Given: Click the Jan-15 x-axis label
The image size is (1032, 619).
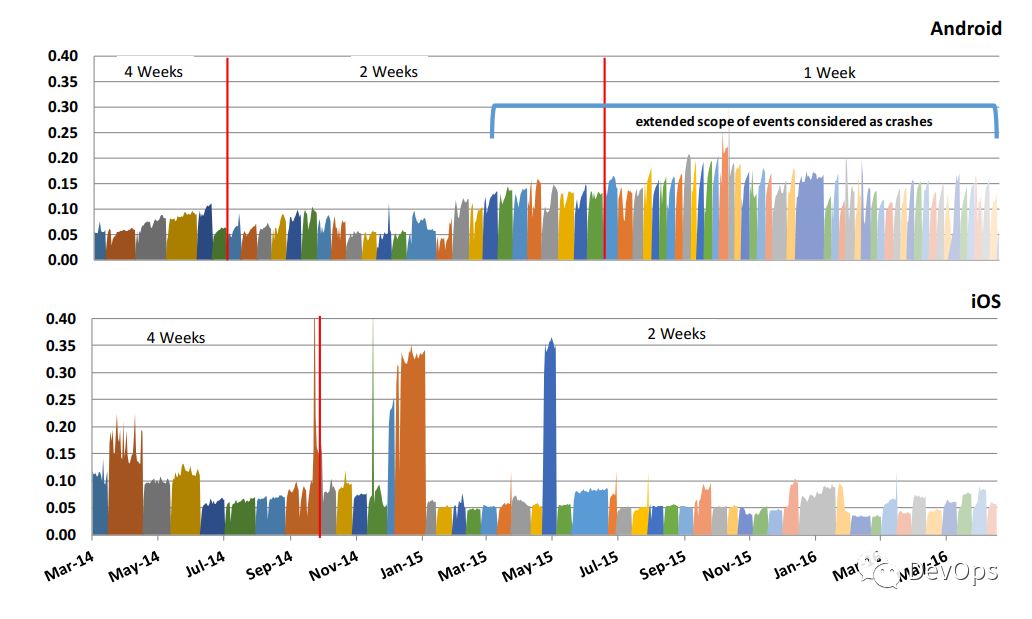Looking at the screenshot, I should tap(402, 566).
